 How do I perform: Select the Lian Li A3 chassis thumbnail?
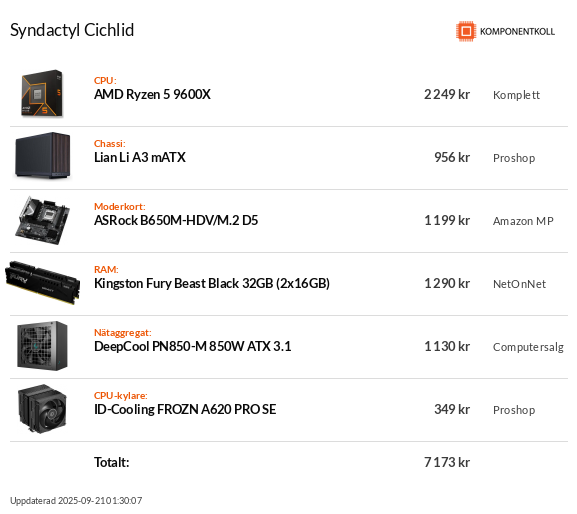(x=42, y=156)
